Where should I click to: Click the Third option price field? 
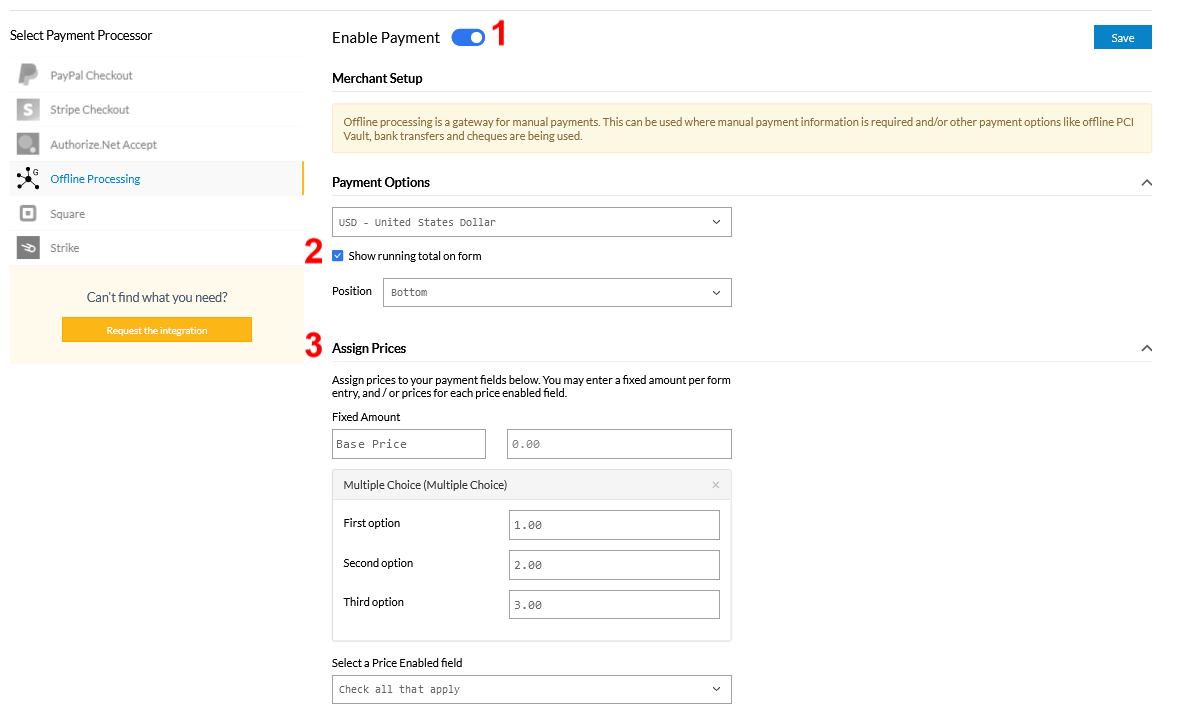click(x=614, y=605)
